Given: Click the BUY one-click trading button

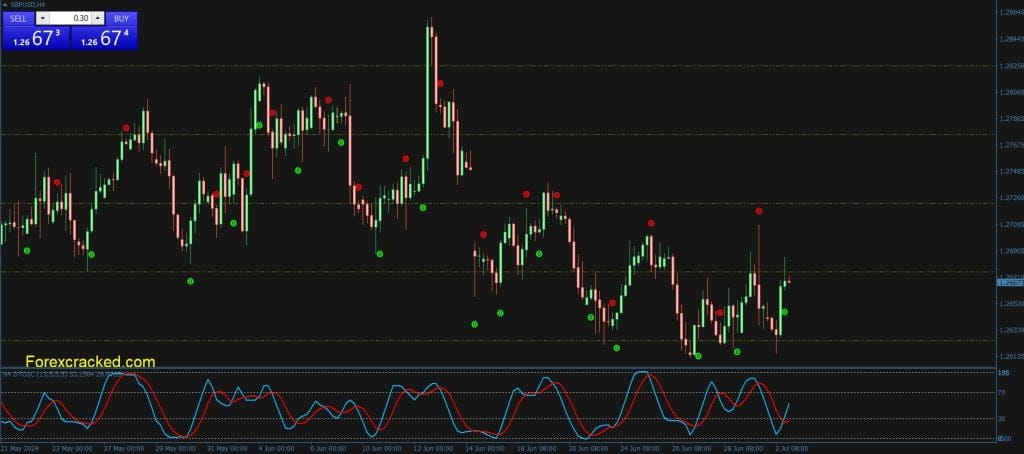Looking at the screenshot, I should (121, 18).
